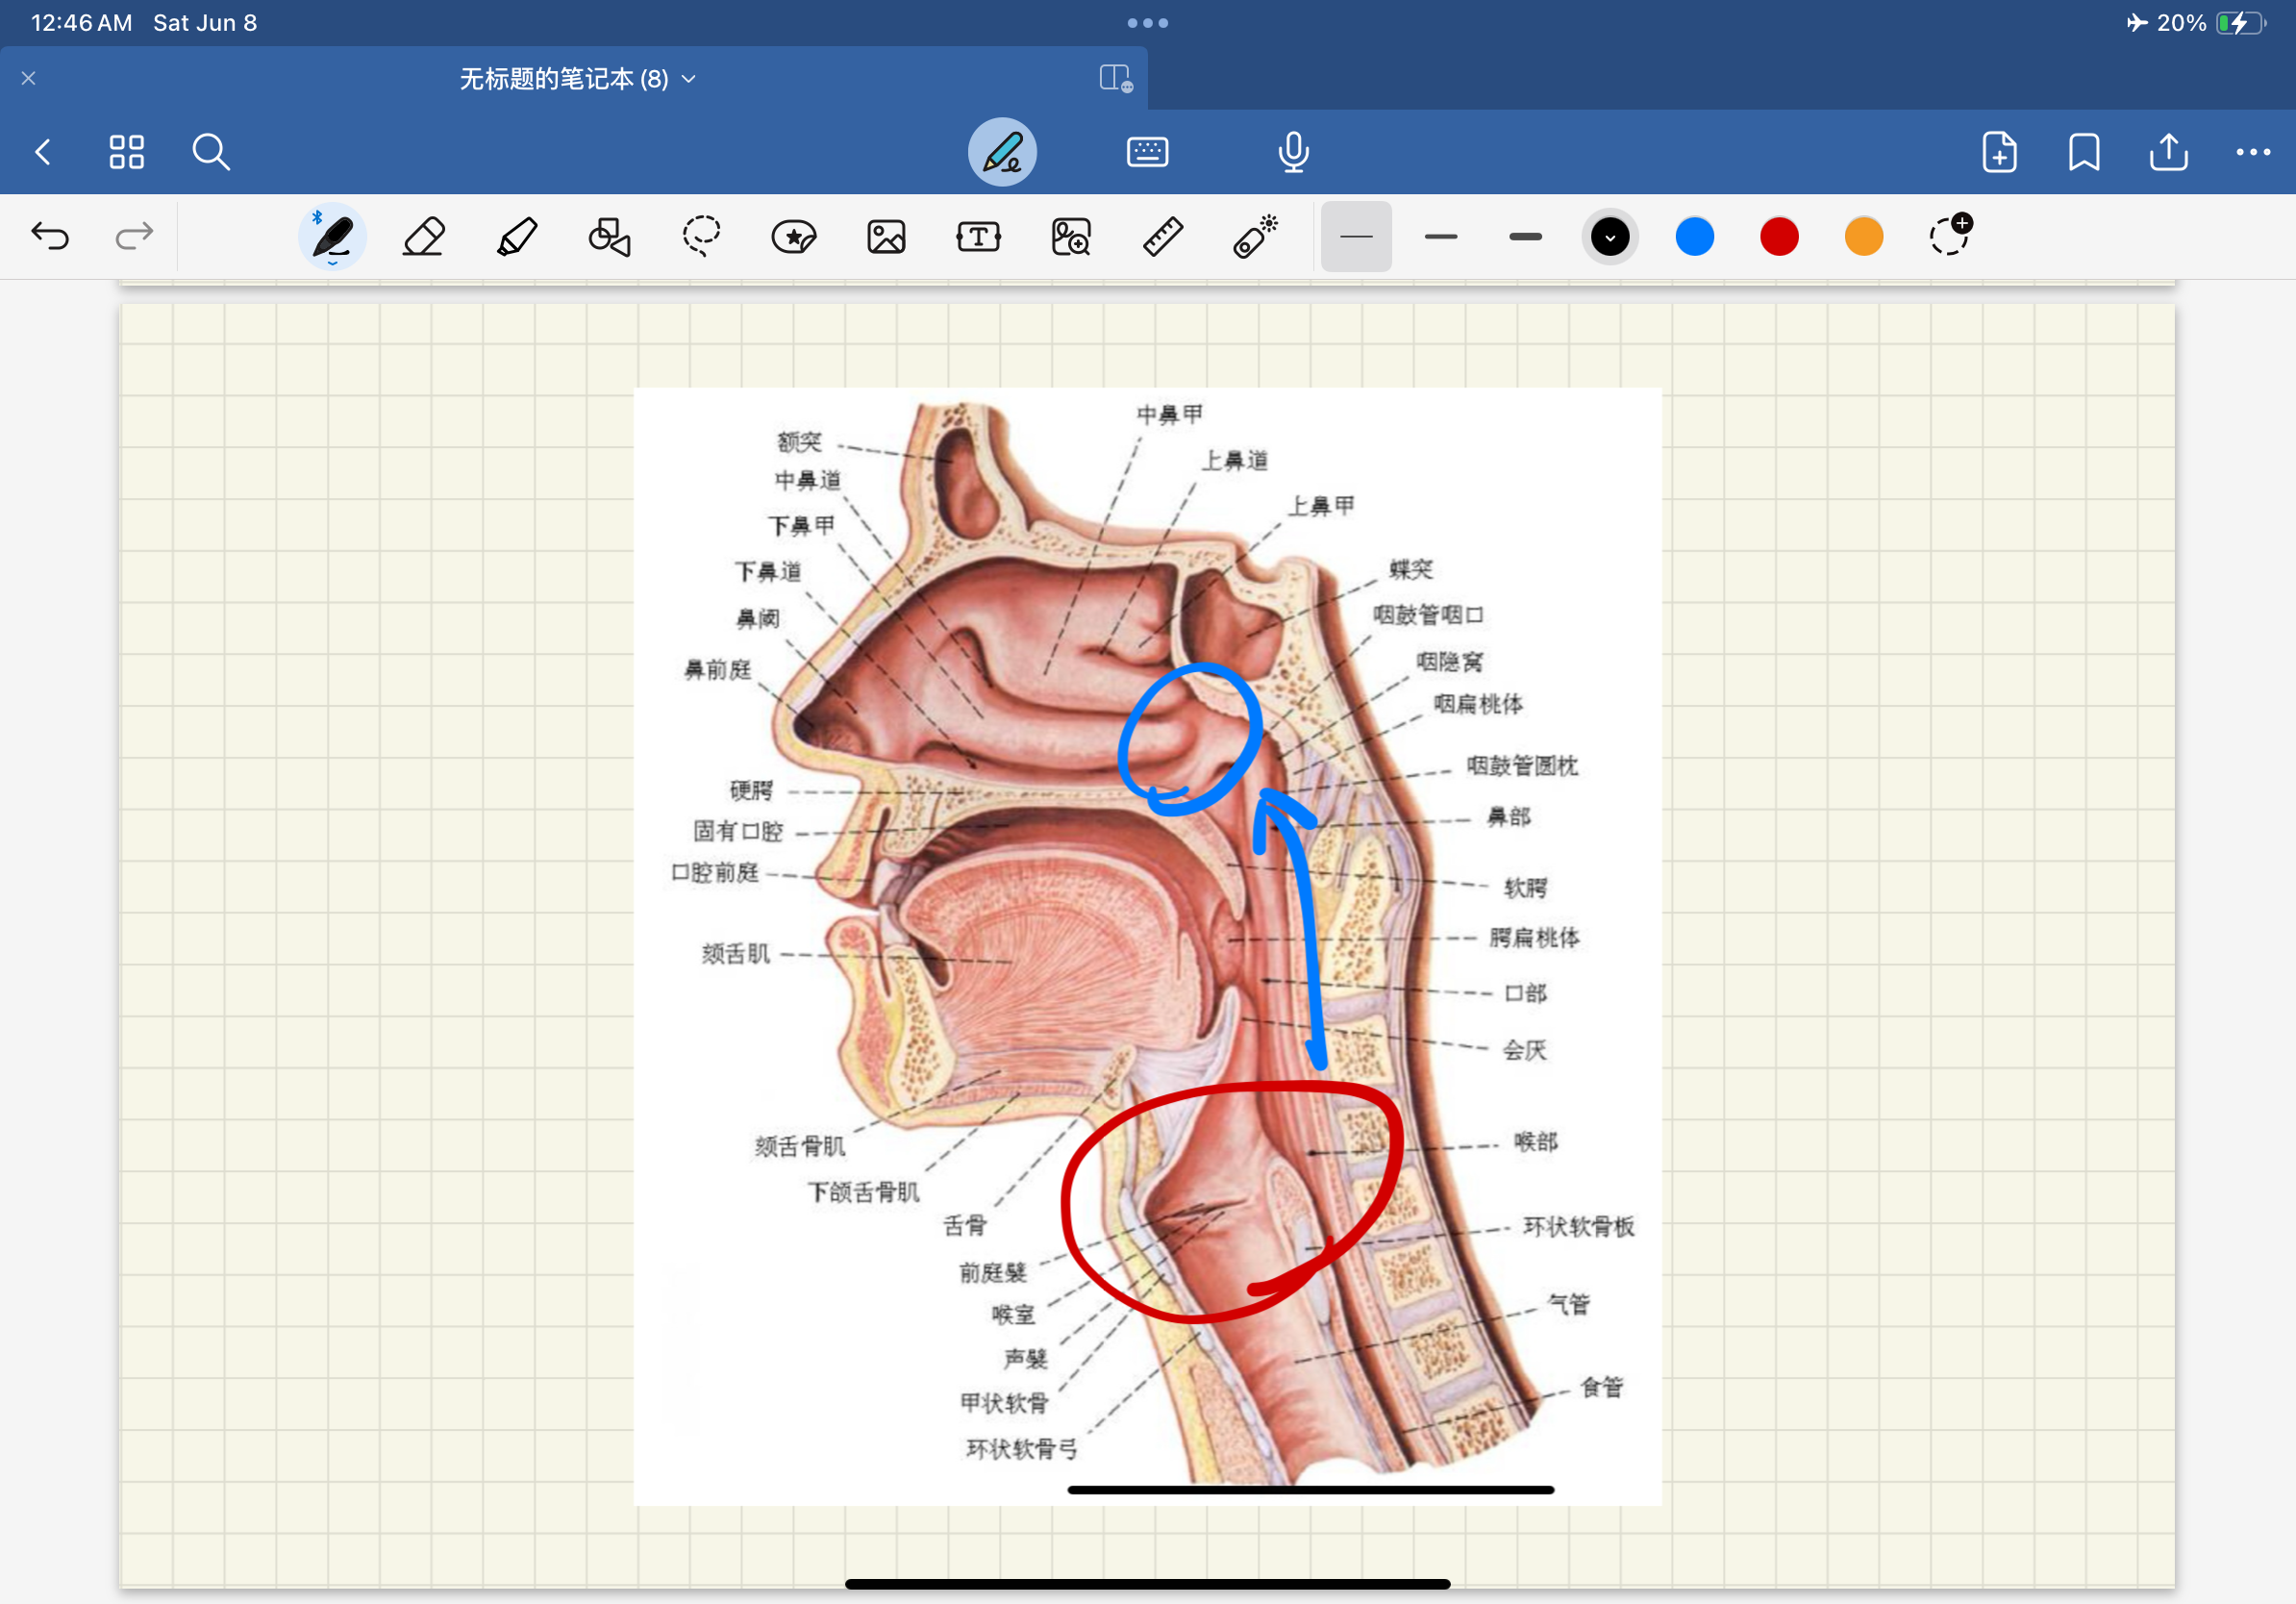Toggle pen and drawing mode on

1002,152
